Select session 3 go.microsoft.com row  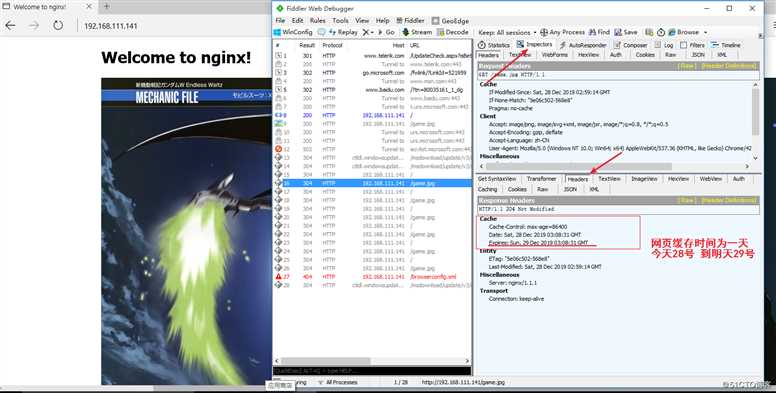pyautogui.click(x=372, y=73)
